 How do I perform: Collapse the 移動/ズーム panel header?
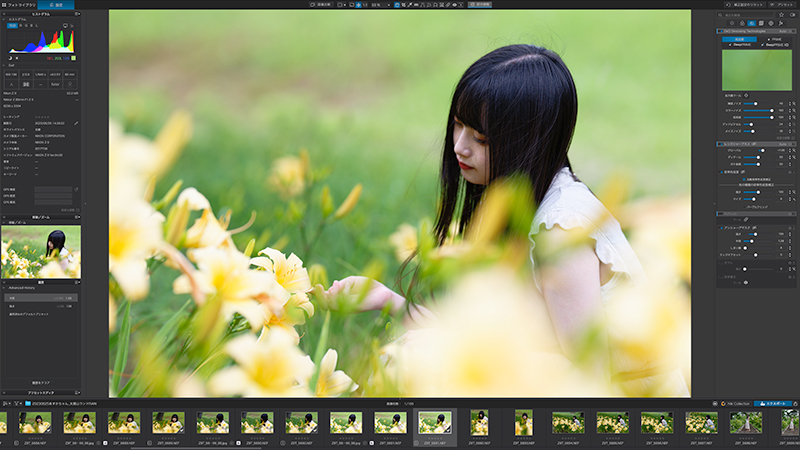pyautogui.click(x=41, y=217)
